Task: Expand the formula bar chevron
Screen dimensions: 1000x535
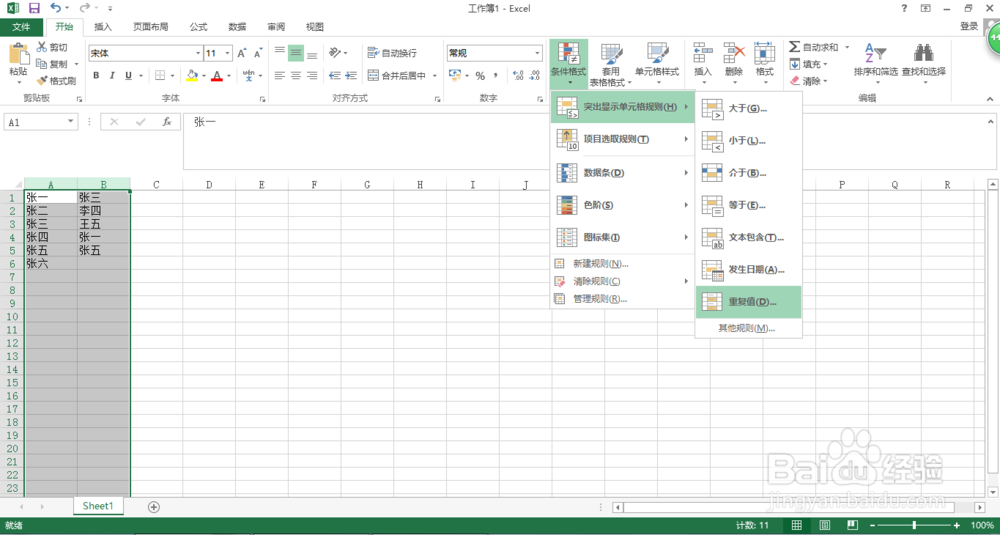Action: (x=992, y=122)
